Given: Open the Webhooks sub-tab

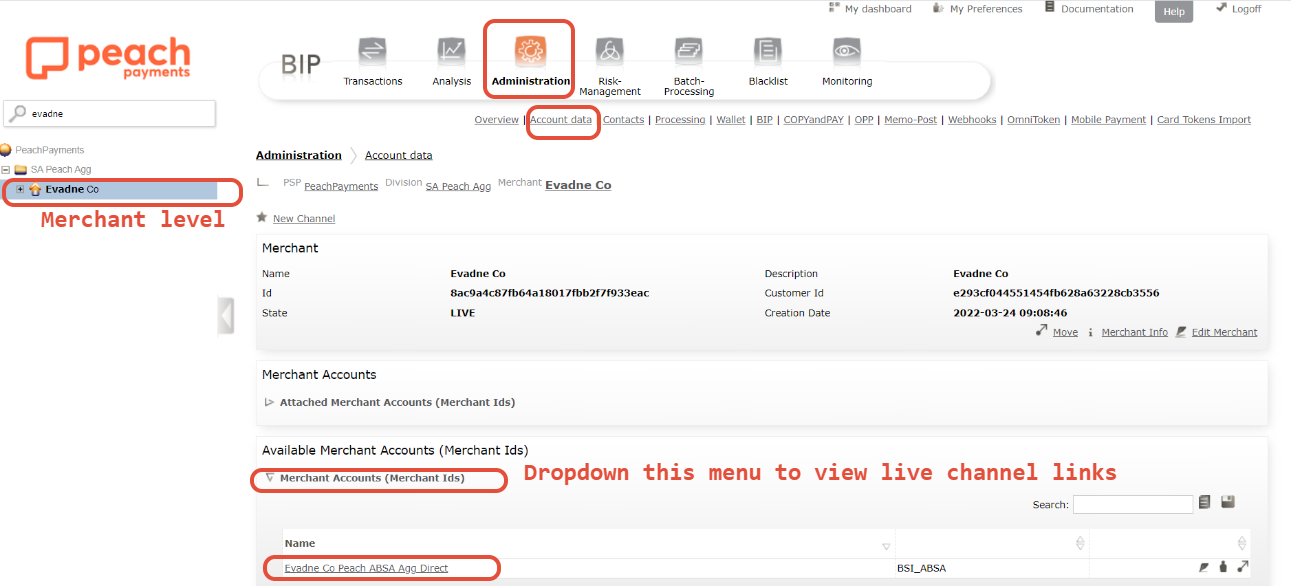Looking at the screenshot, I should (x=972, y=120).
